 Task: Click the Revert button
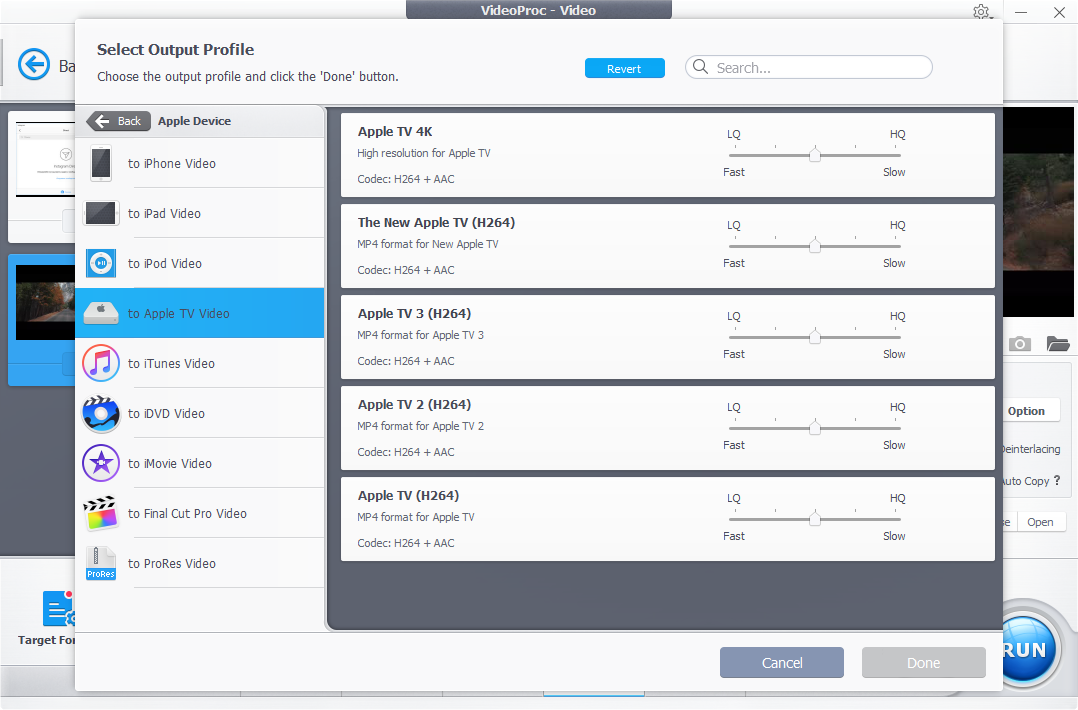coord(624,68)
